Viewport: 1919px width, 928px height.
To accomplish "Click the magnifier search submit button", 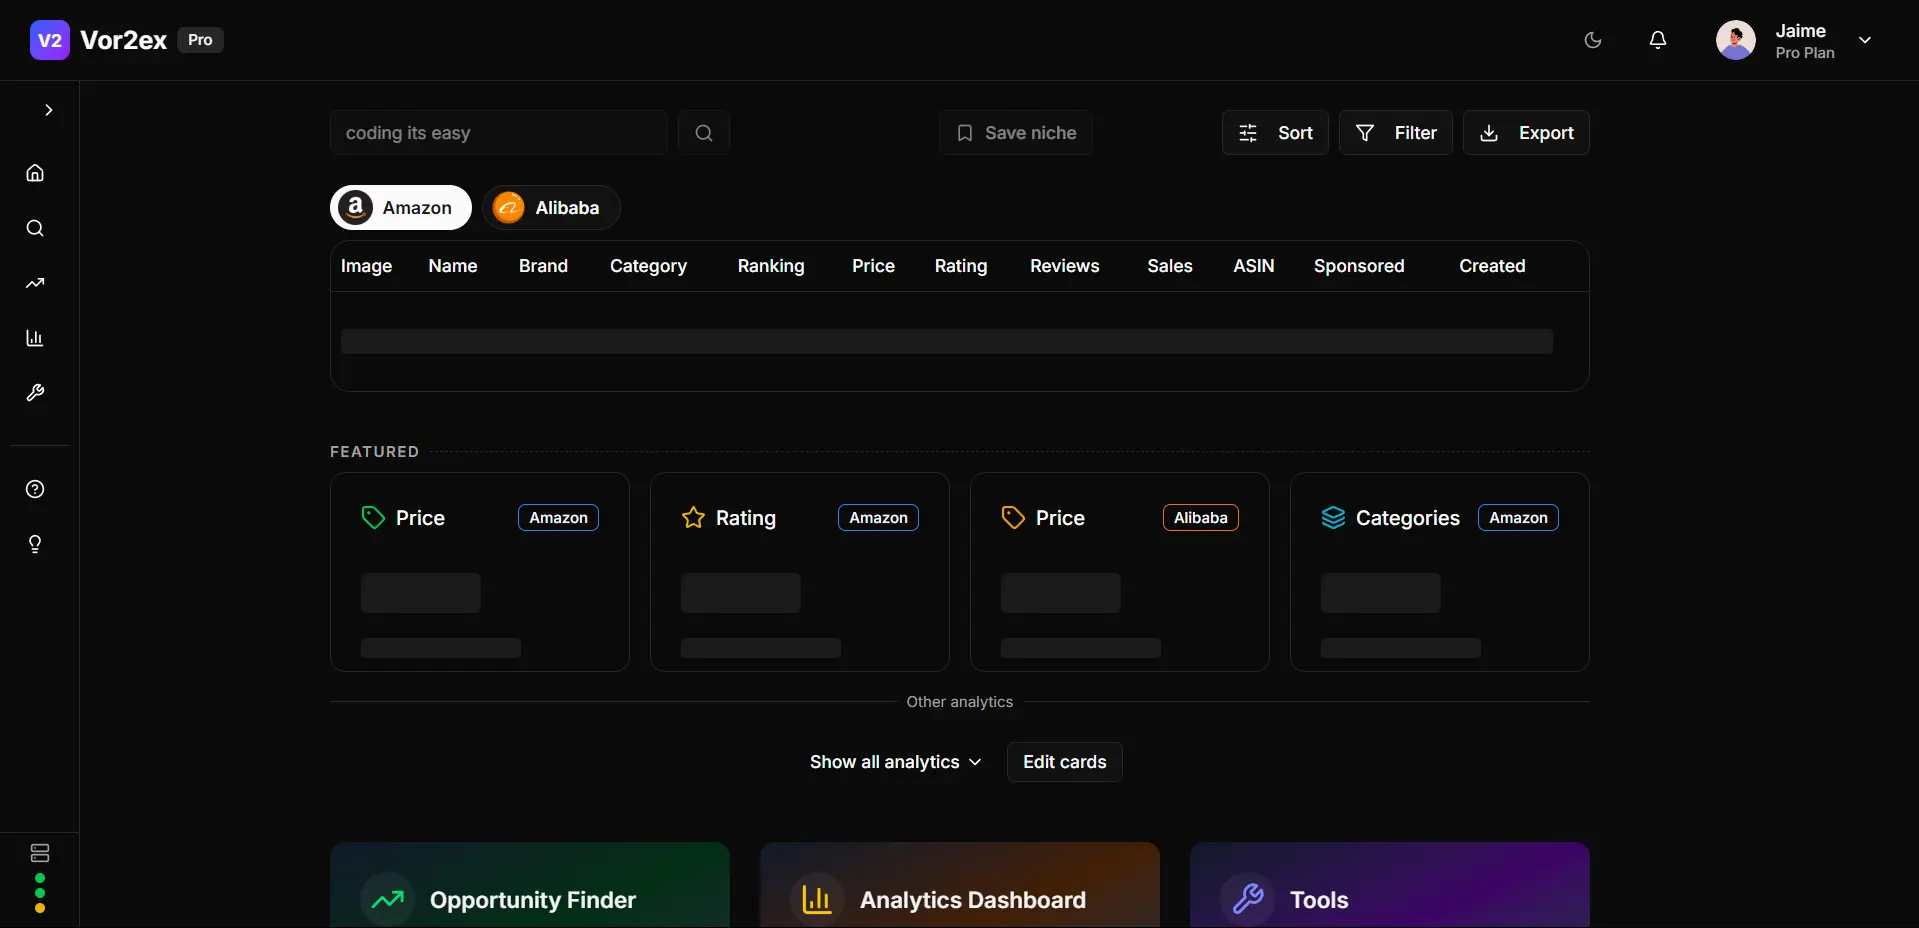I will pos(704,133).
